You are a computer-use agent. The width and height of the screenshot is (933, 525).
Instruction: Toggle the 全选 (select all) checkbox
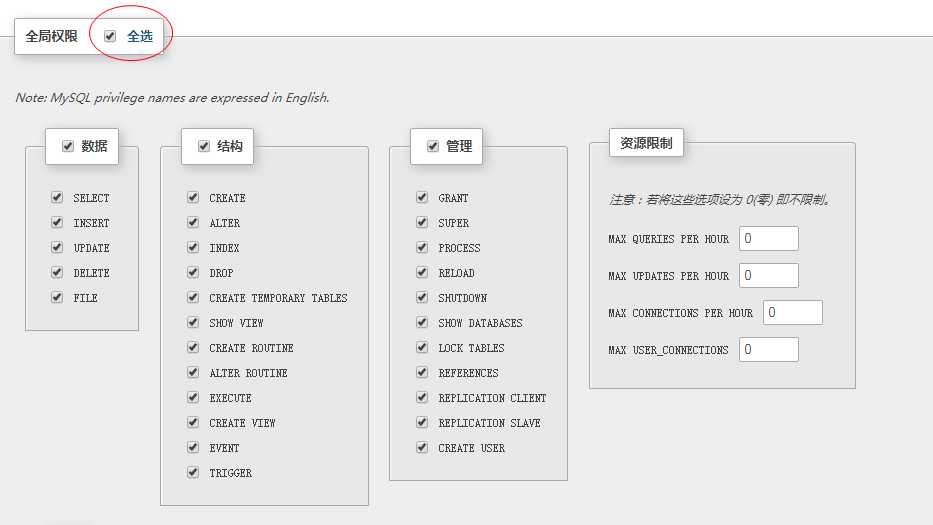(110, 36)
